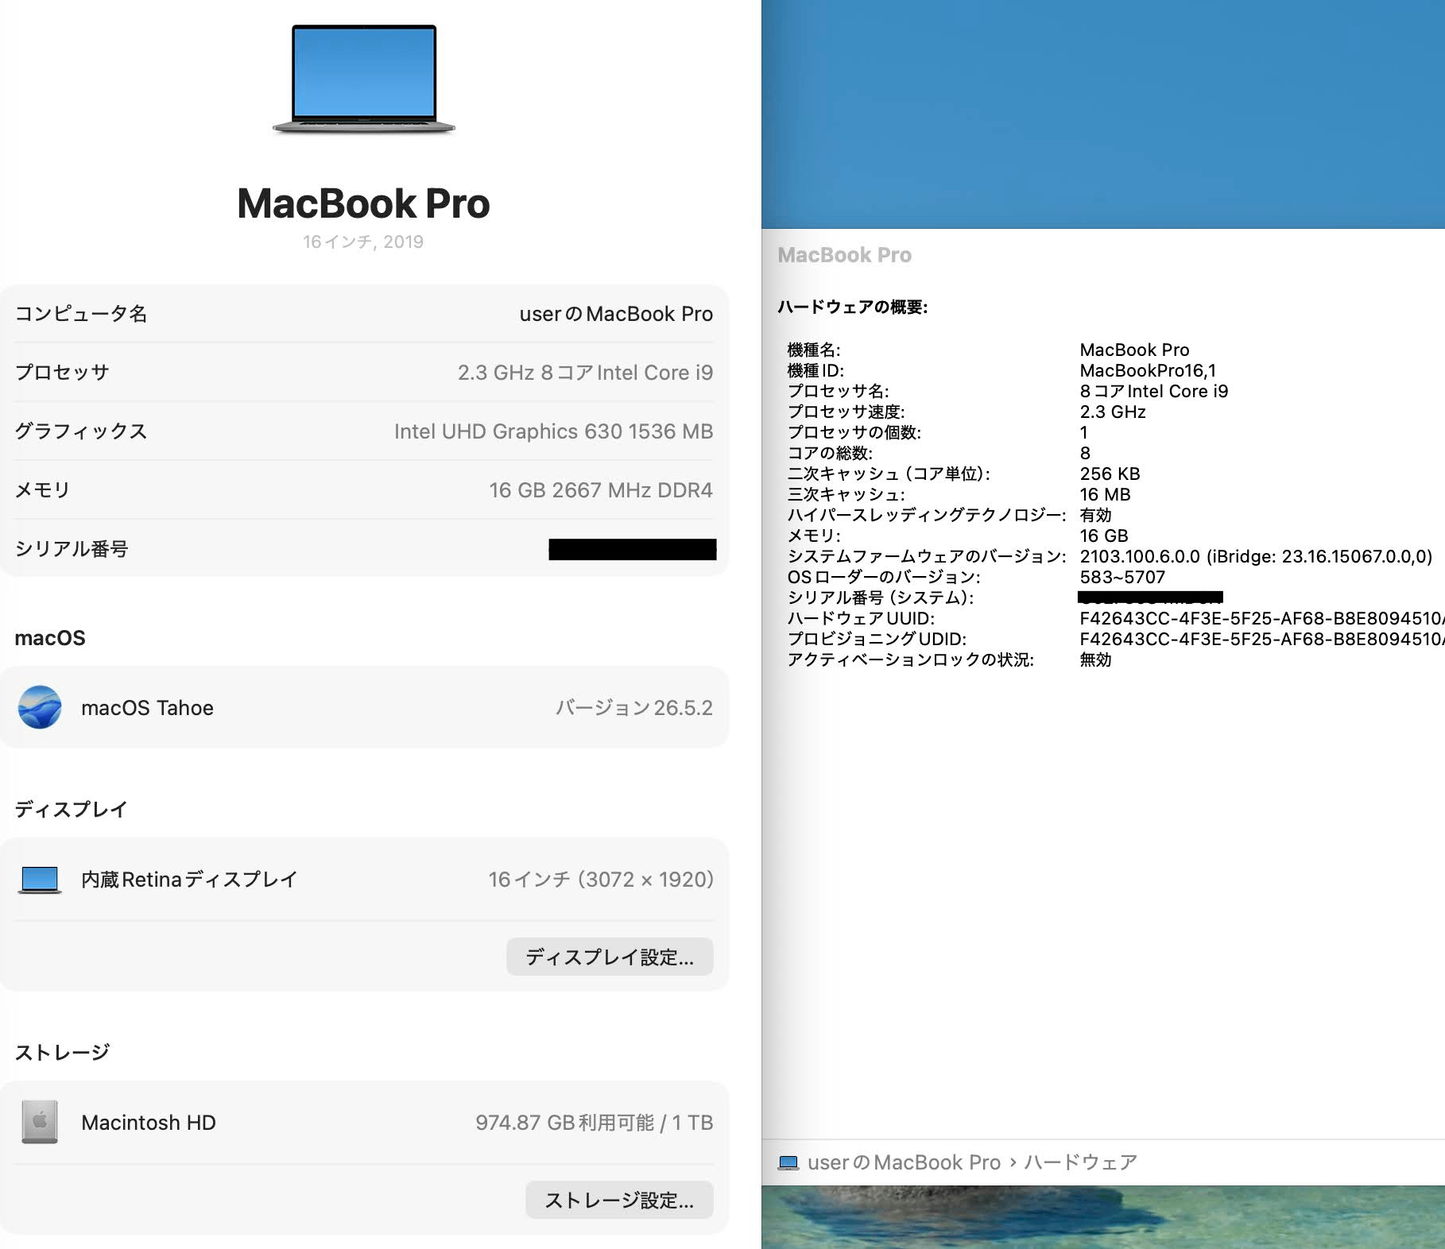Click the computer name value userのMacBook Pro
1445x1249 pixels.
(616, 314)
